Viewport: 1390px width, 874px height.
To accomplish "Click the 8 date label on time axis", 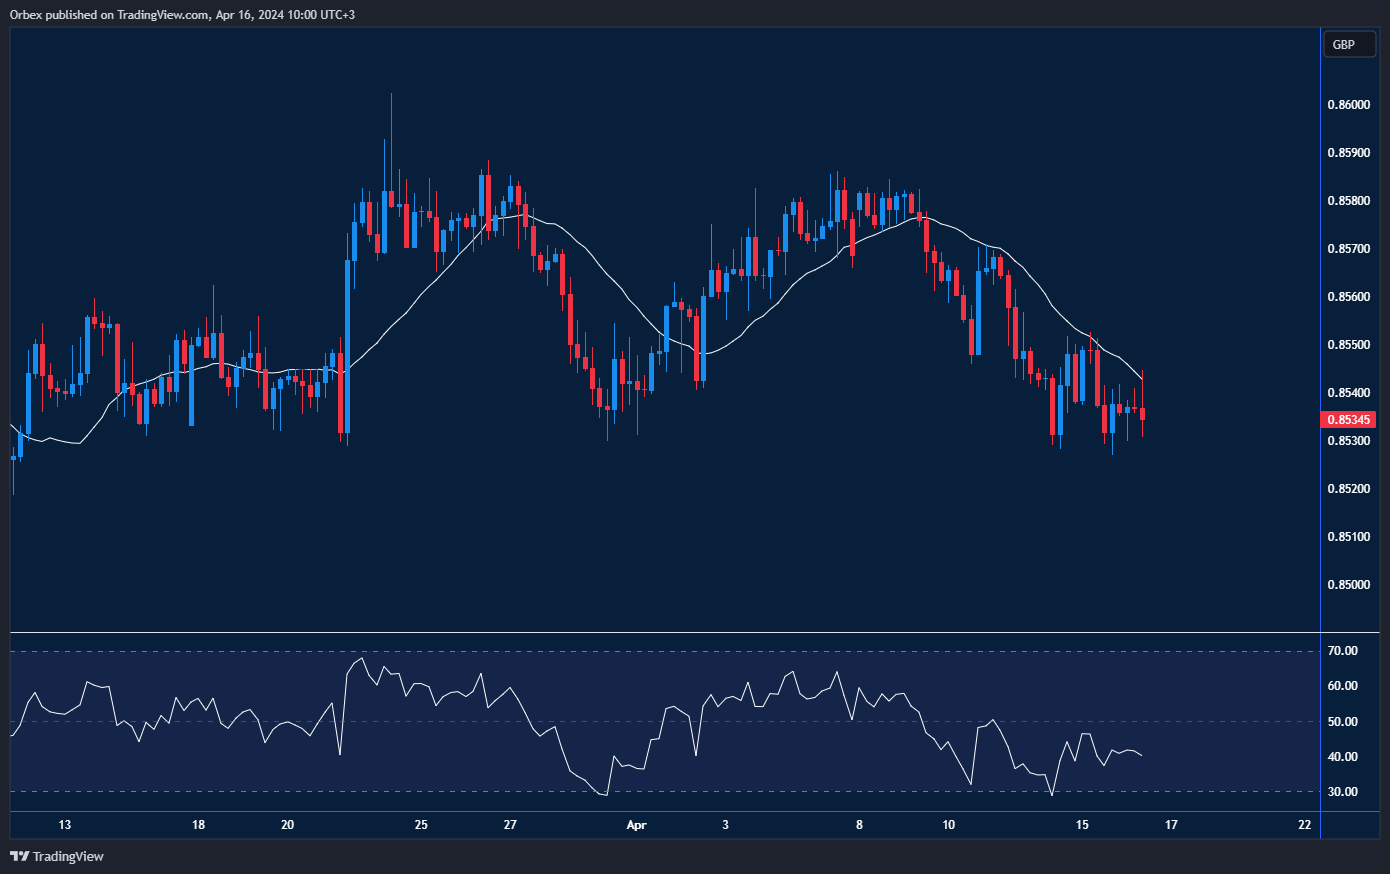I will pos(859,825).
